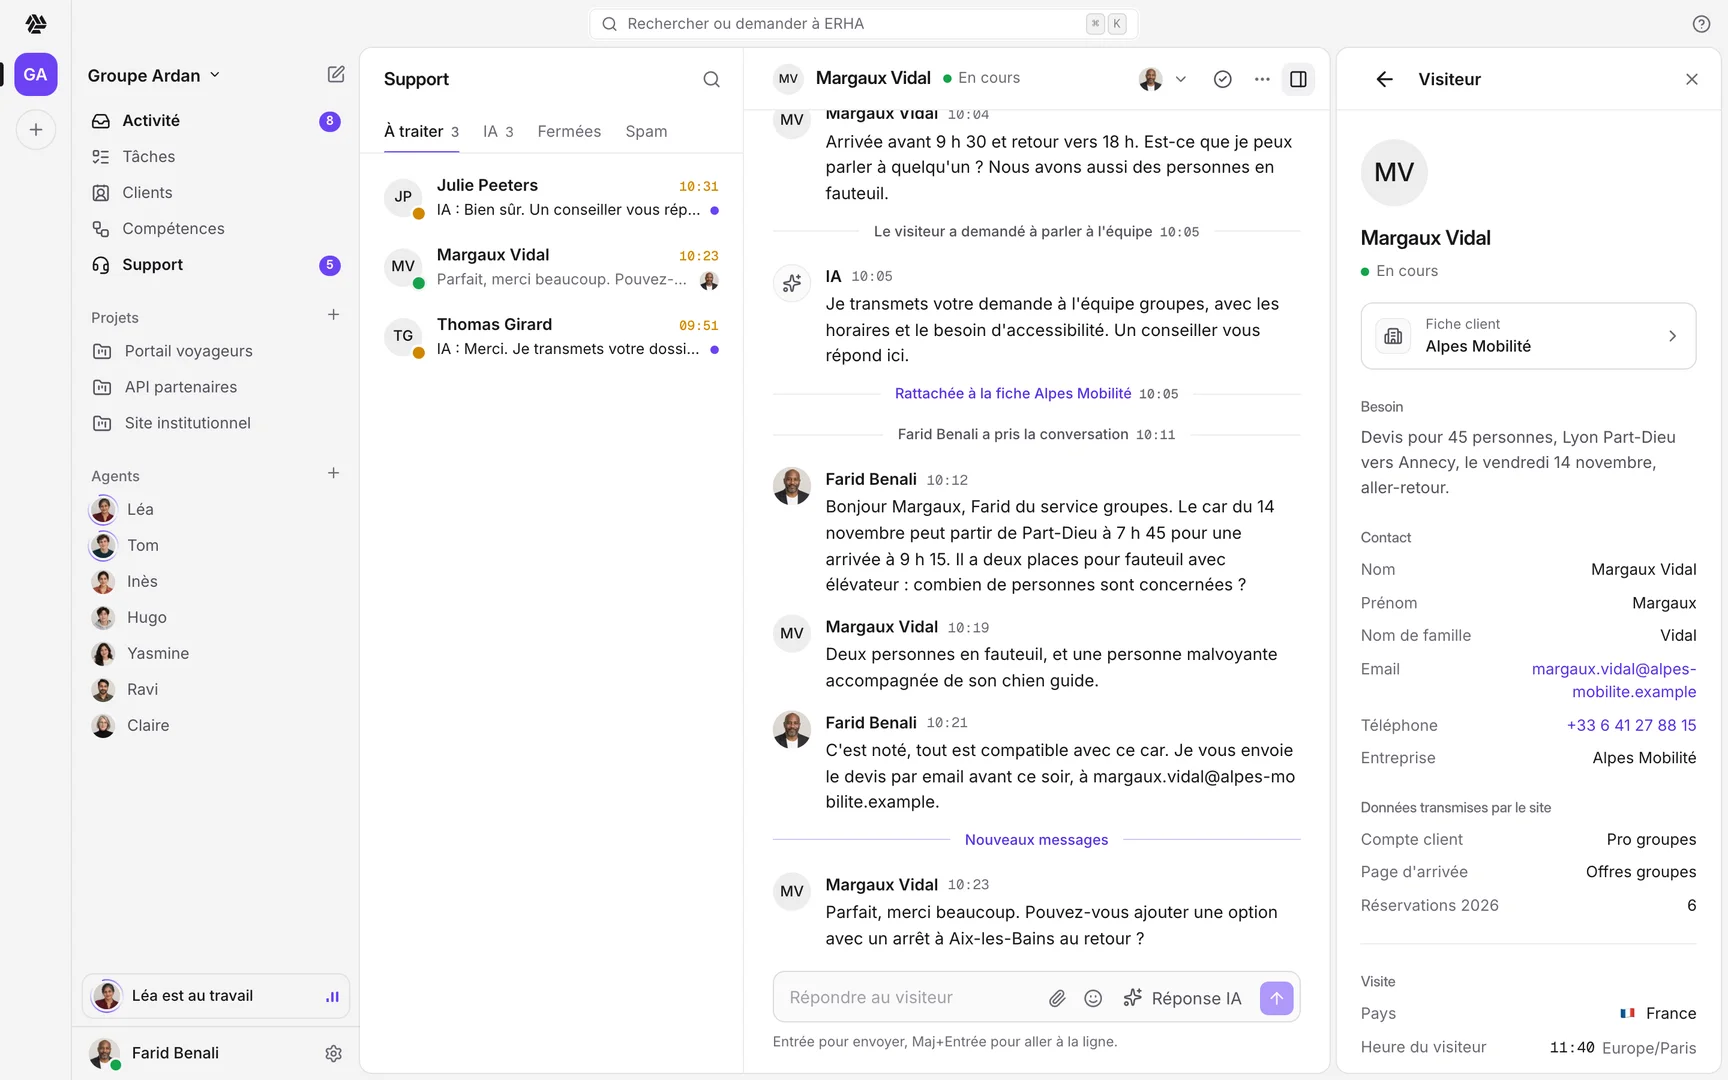Select agent Yasmine
This screenshot has height=1080, width=1728.
pos(216,653)
